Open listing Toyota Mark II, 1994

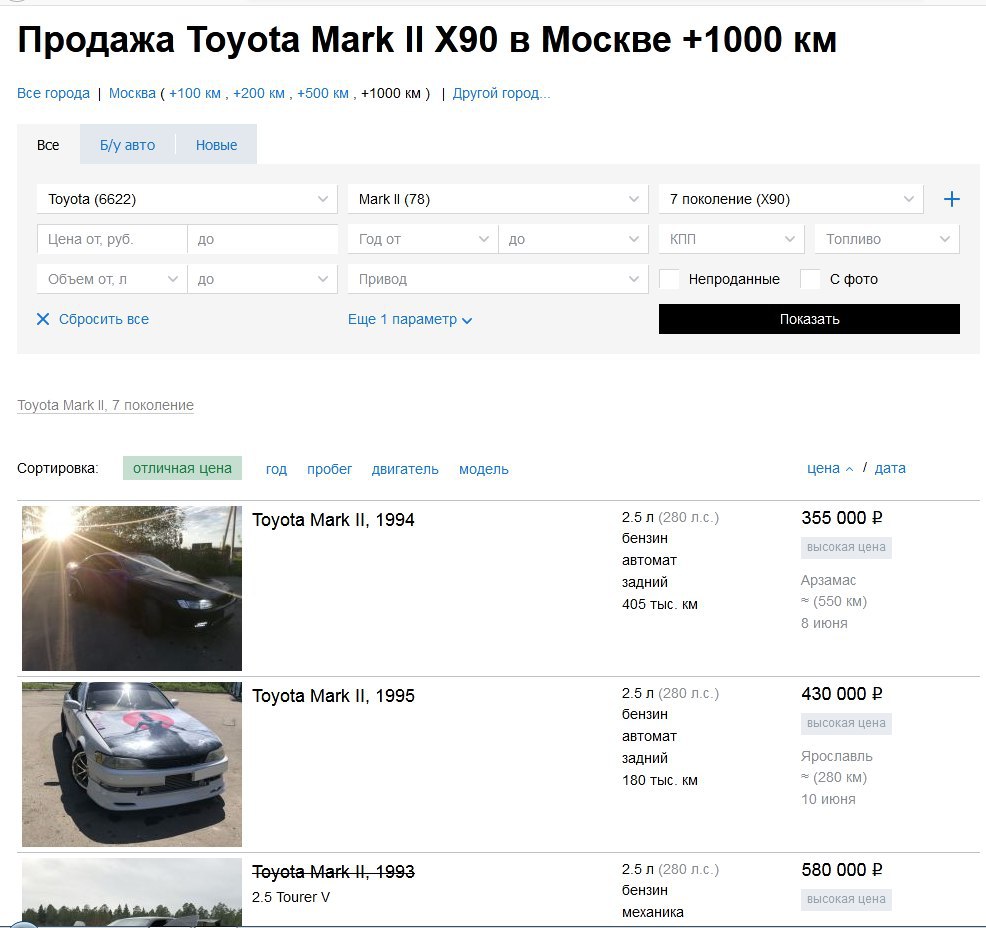(333, 520)
